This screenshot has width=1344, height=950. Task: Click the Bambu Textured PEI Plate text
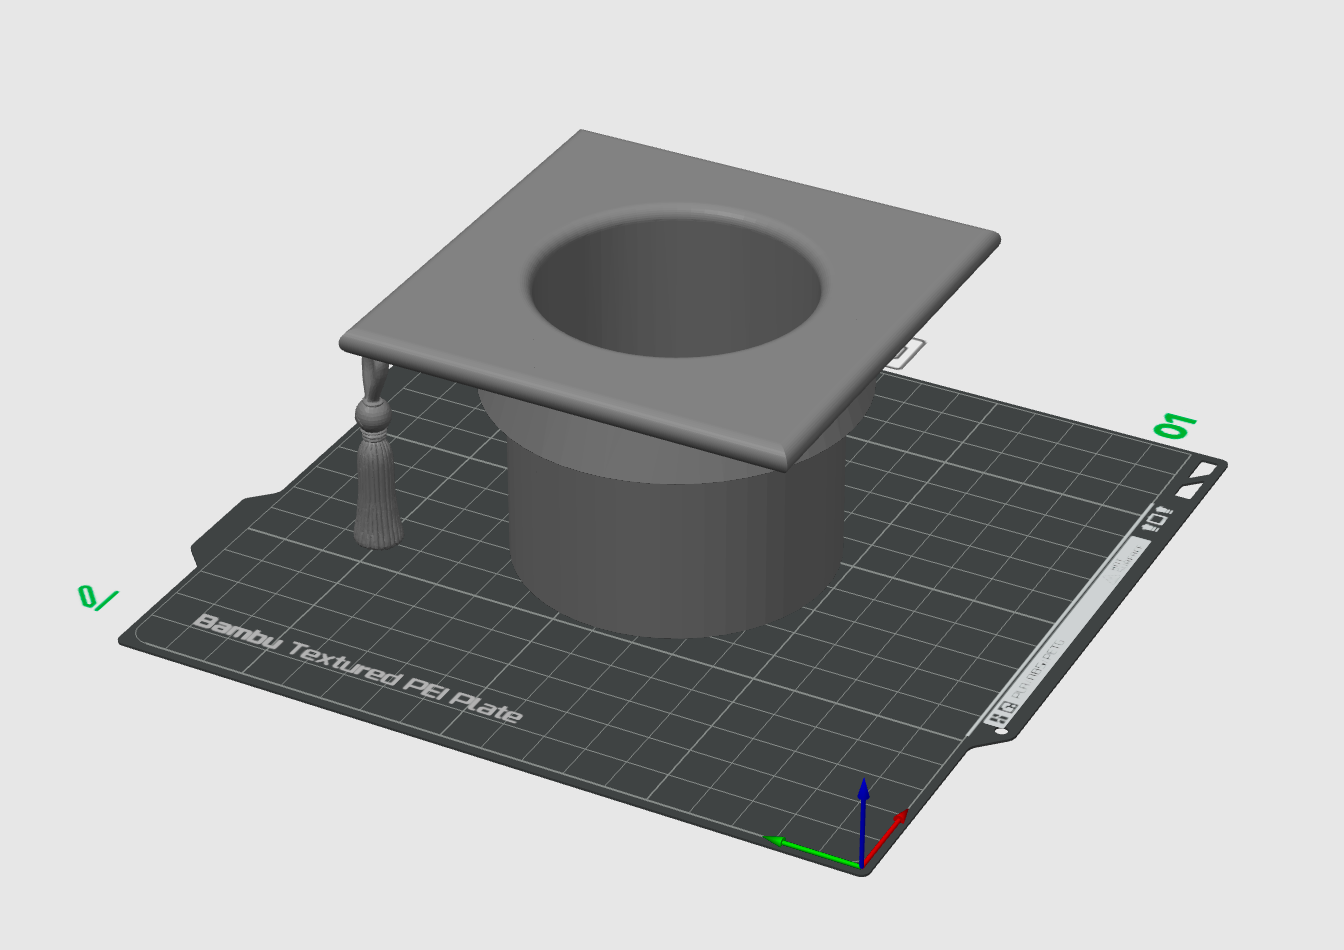pos(356,668)
